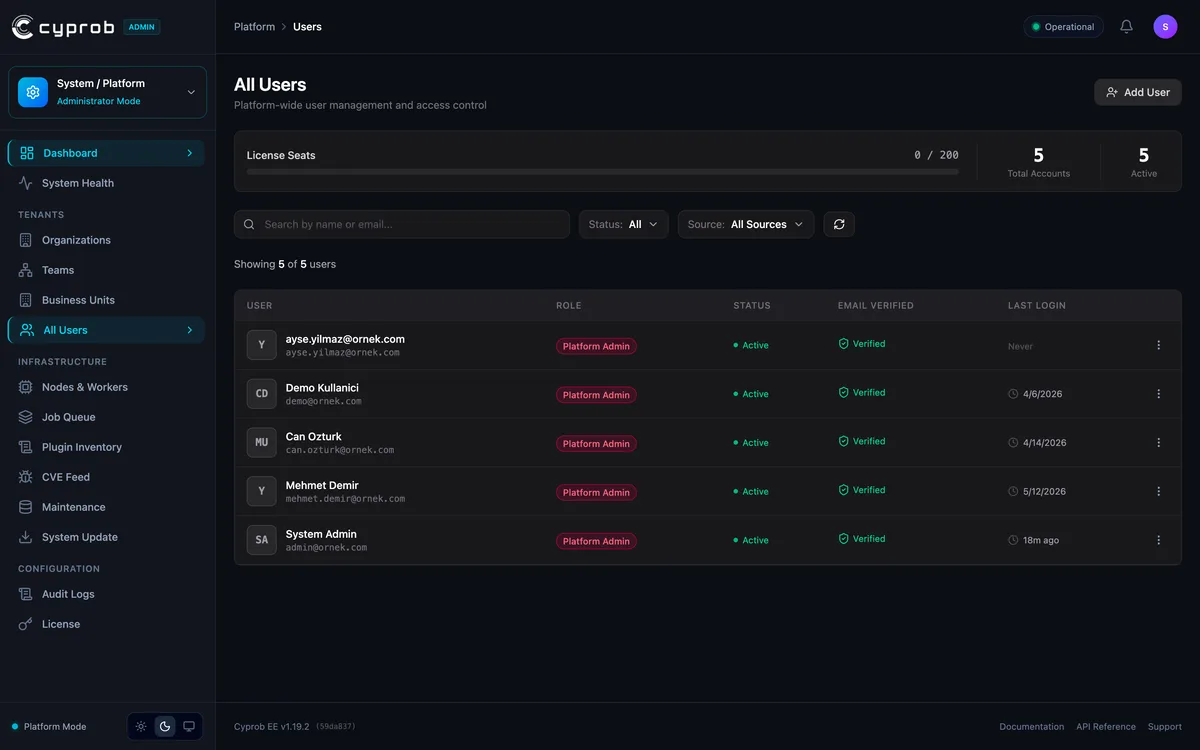Image resolution: width=1200 pixels, height=750 pixels.
Task: Click Active status of Mehmet Demir
Action: click(751, 491)
